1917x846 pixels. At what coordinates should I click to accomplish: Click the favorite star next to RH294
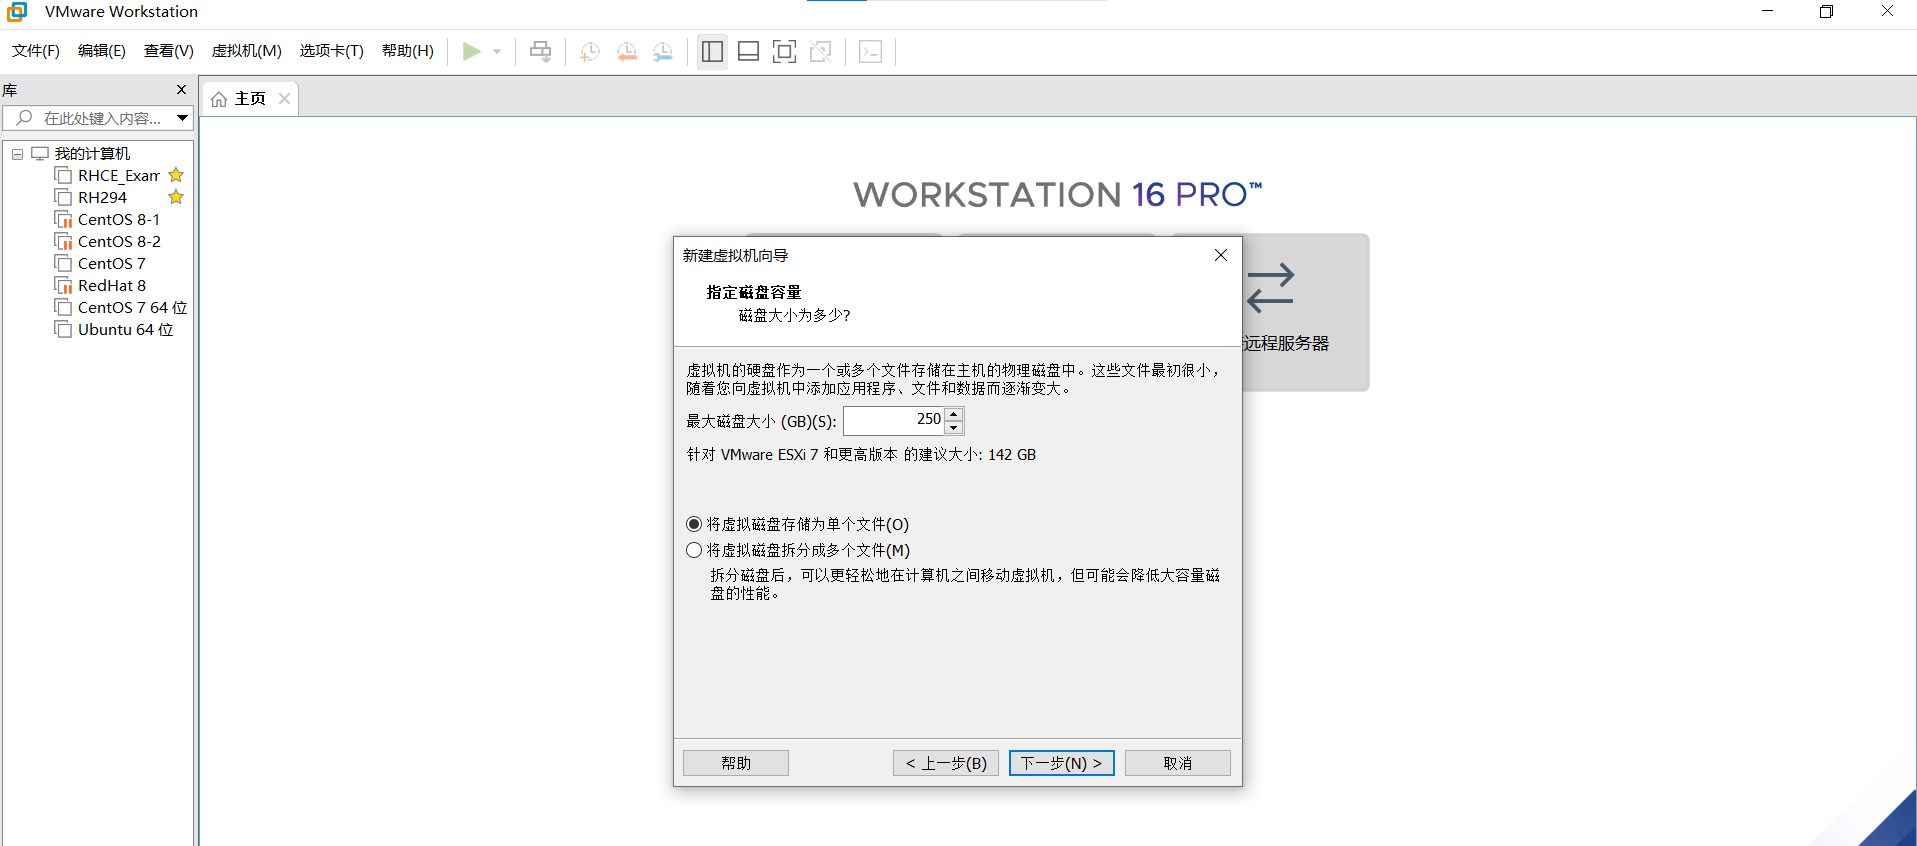176,197
